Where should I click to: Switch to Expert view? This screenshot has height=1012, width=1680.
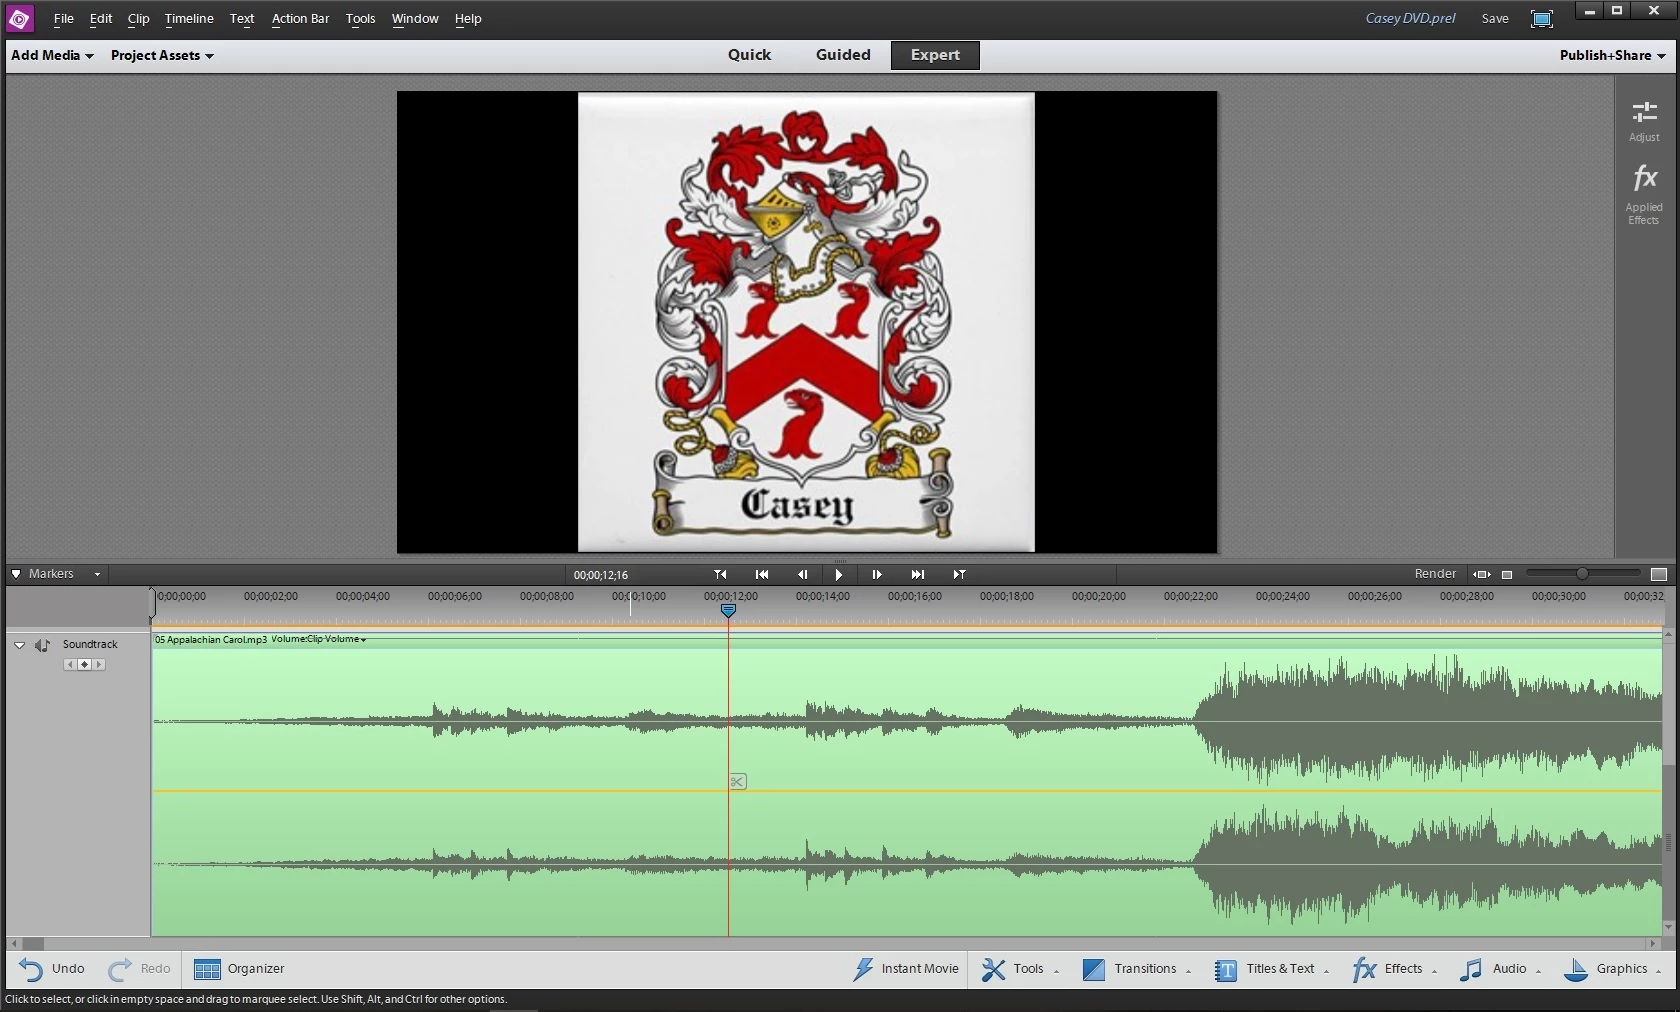click(935, 55)
